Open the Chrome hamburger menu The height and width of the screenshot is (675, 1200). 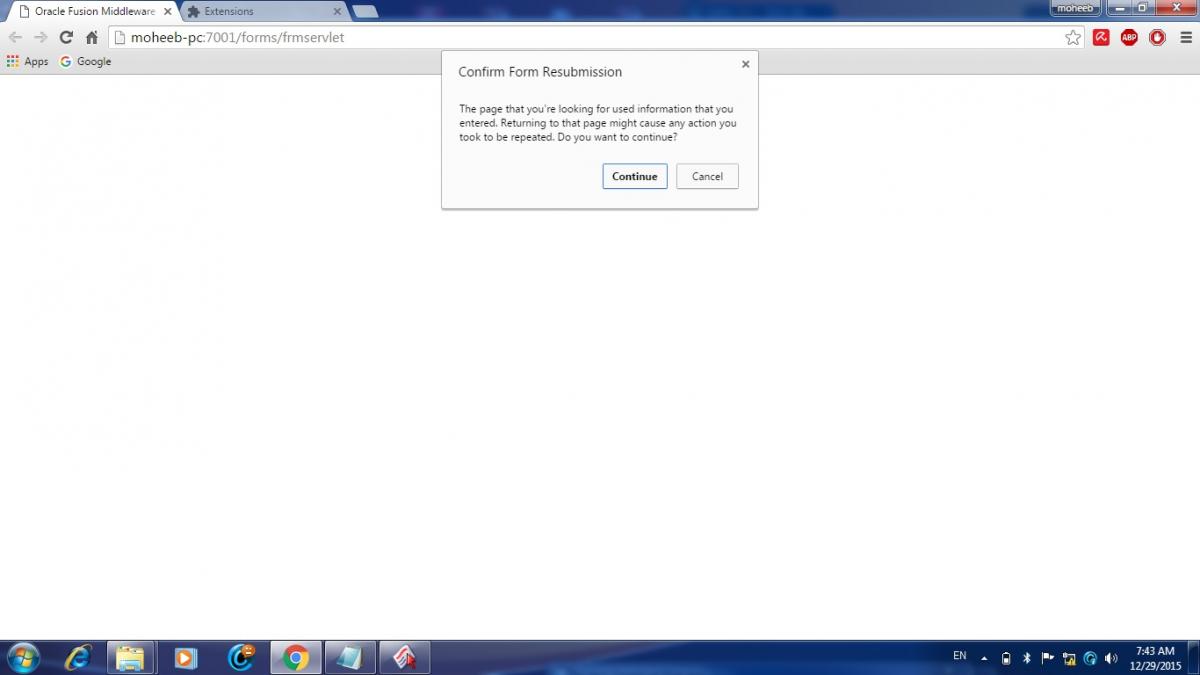[x=1184, y=37]
